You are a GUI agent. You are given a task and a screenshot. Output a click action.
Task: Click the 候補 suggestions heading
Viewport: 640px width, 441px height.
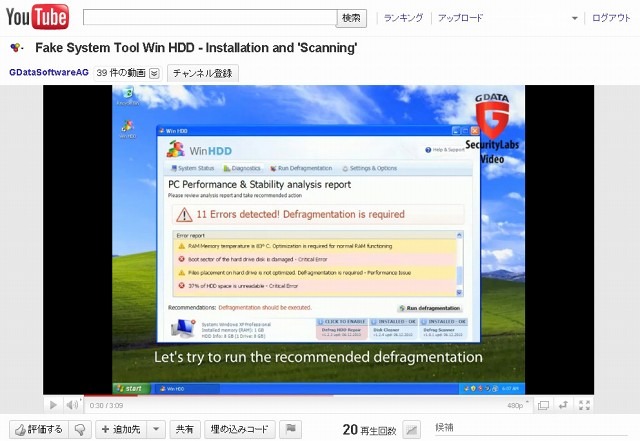[x=444, y=427]
